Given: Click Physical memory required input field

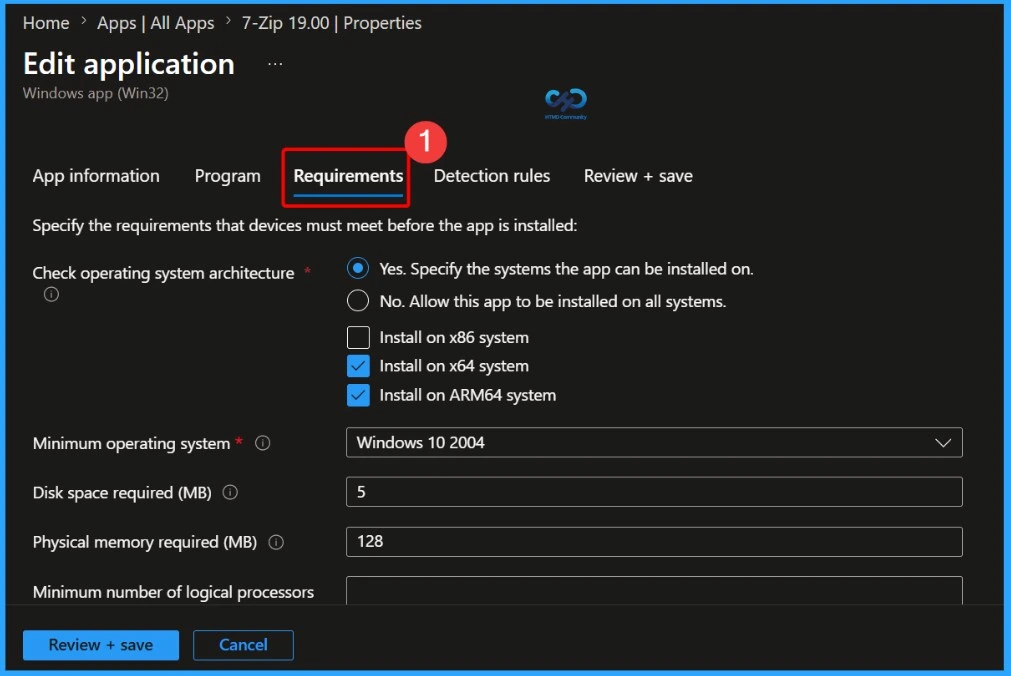Looking at the screenshot, I should pos(654,542).
